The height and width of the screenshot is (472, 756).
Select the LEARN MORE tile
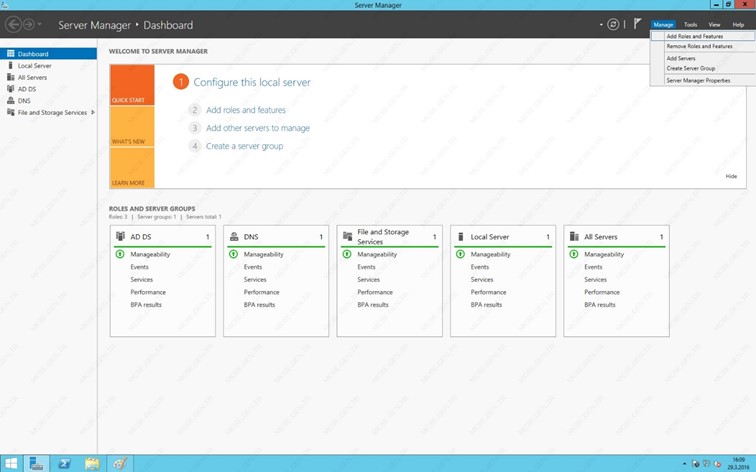[x=132, y=168]
